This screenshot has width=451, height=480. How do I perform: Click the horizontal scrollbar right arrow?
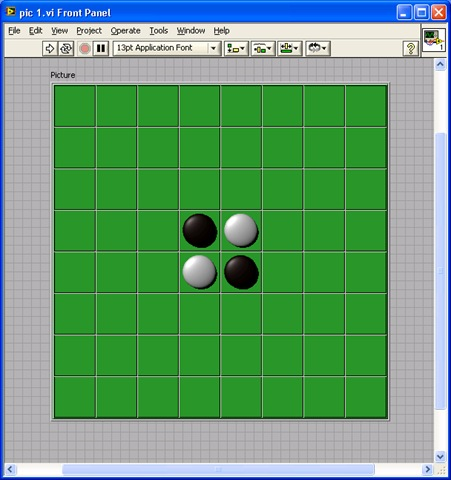pos(427,470)
